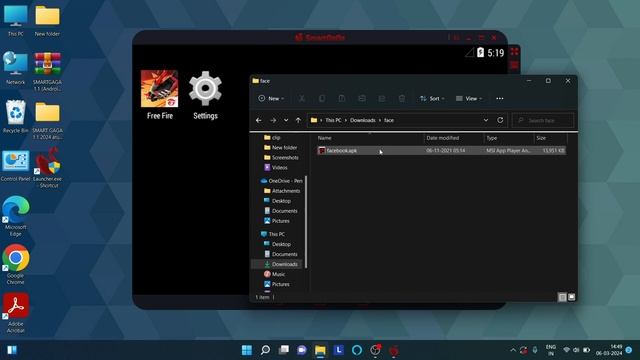The height and width of the screenshot is (360, 640).
Task: Open the Android Settings gear in the emulator
Action: (x=205, y=89)
